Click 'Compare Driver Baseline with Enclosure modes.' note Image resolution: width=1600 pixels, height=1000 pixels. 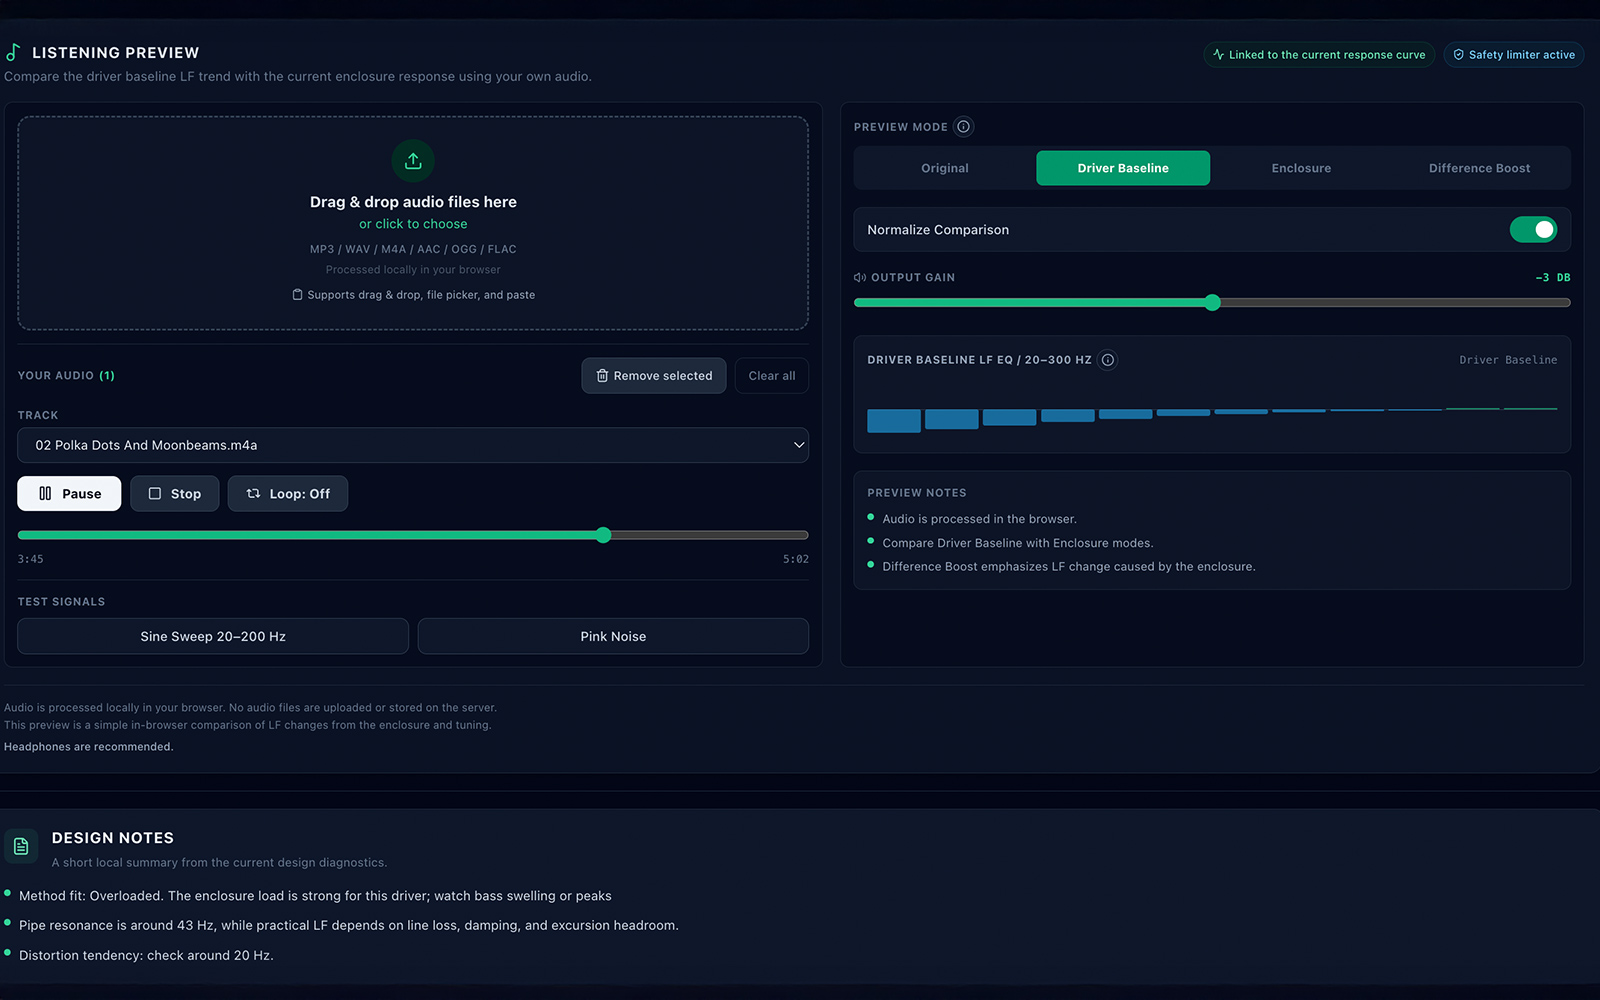[x=1017, y=543]
